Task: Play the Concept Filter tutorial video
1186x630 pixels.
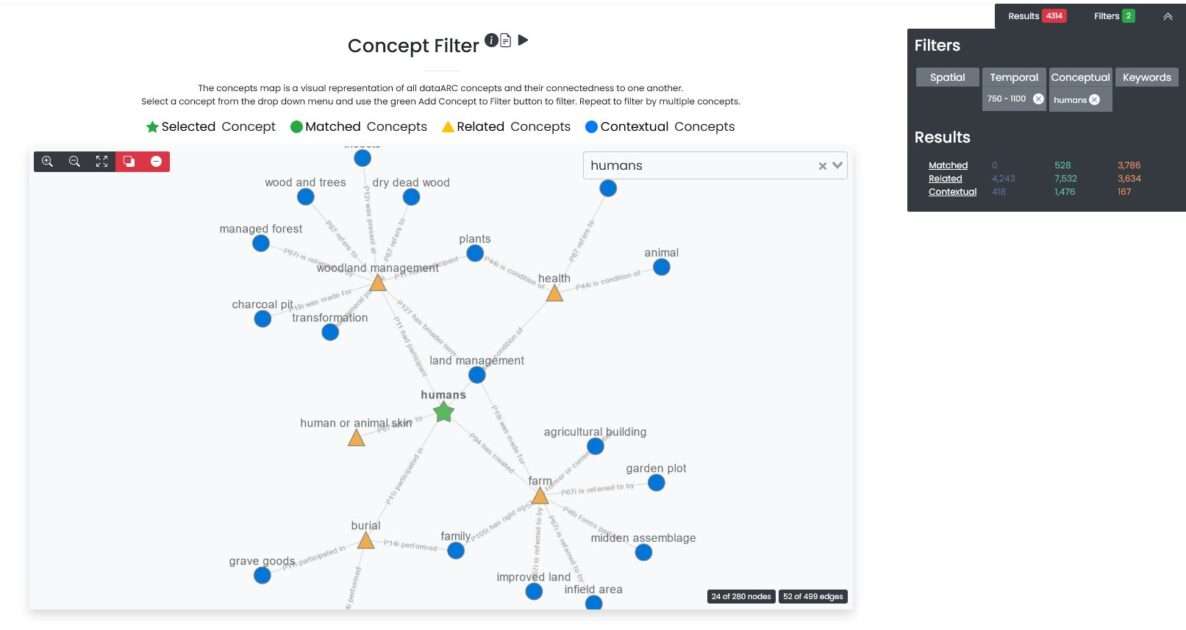Action: [524, 42]
